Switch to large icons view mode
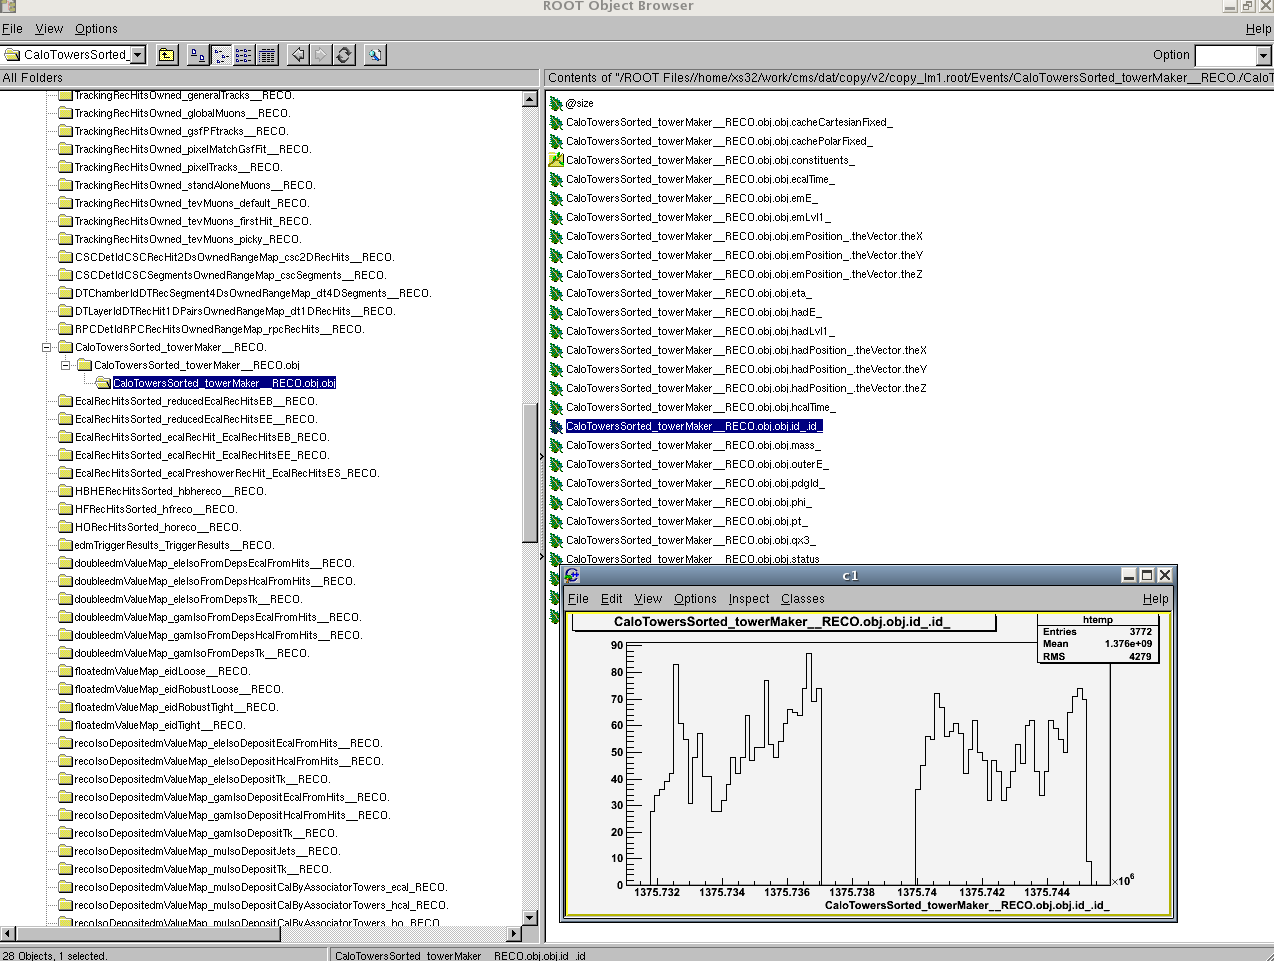The image size is (1274, 961). [x=198, y=55]
